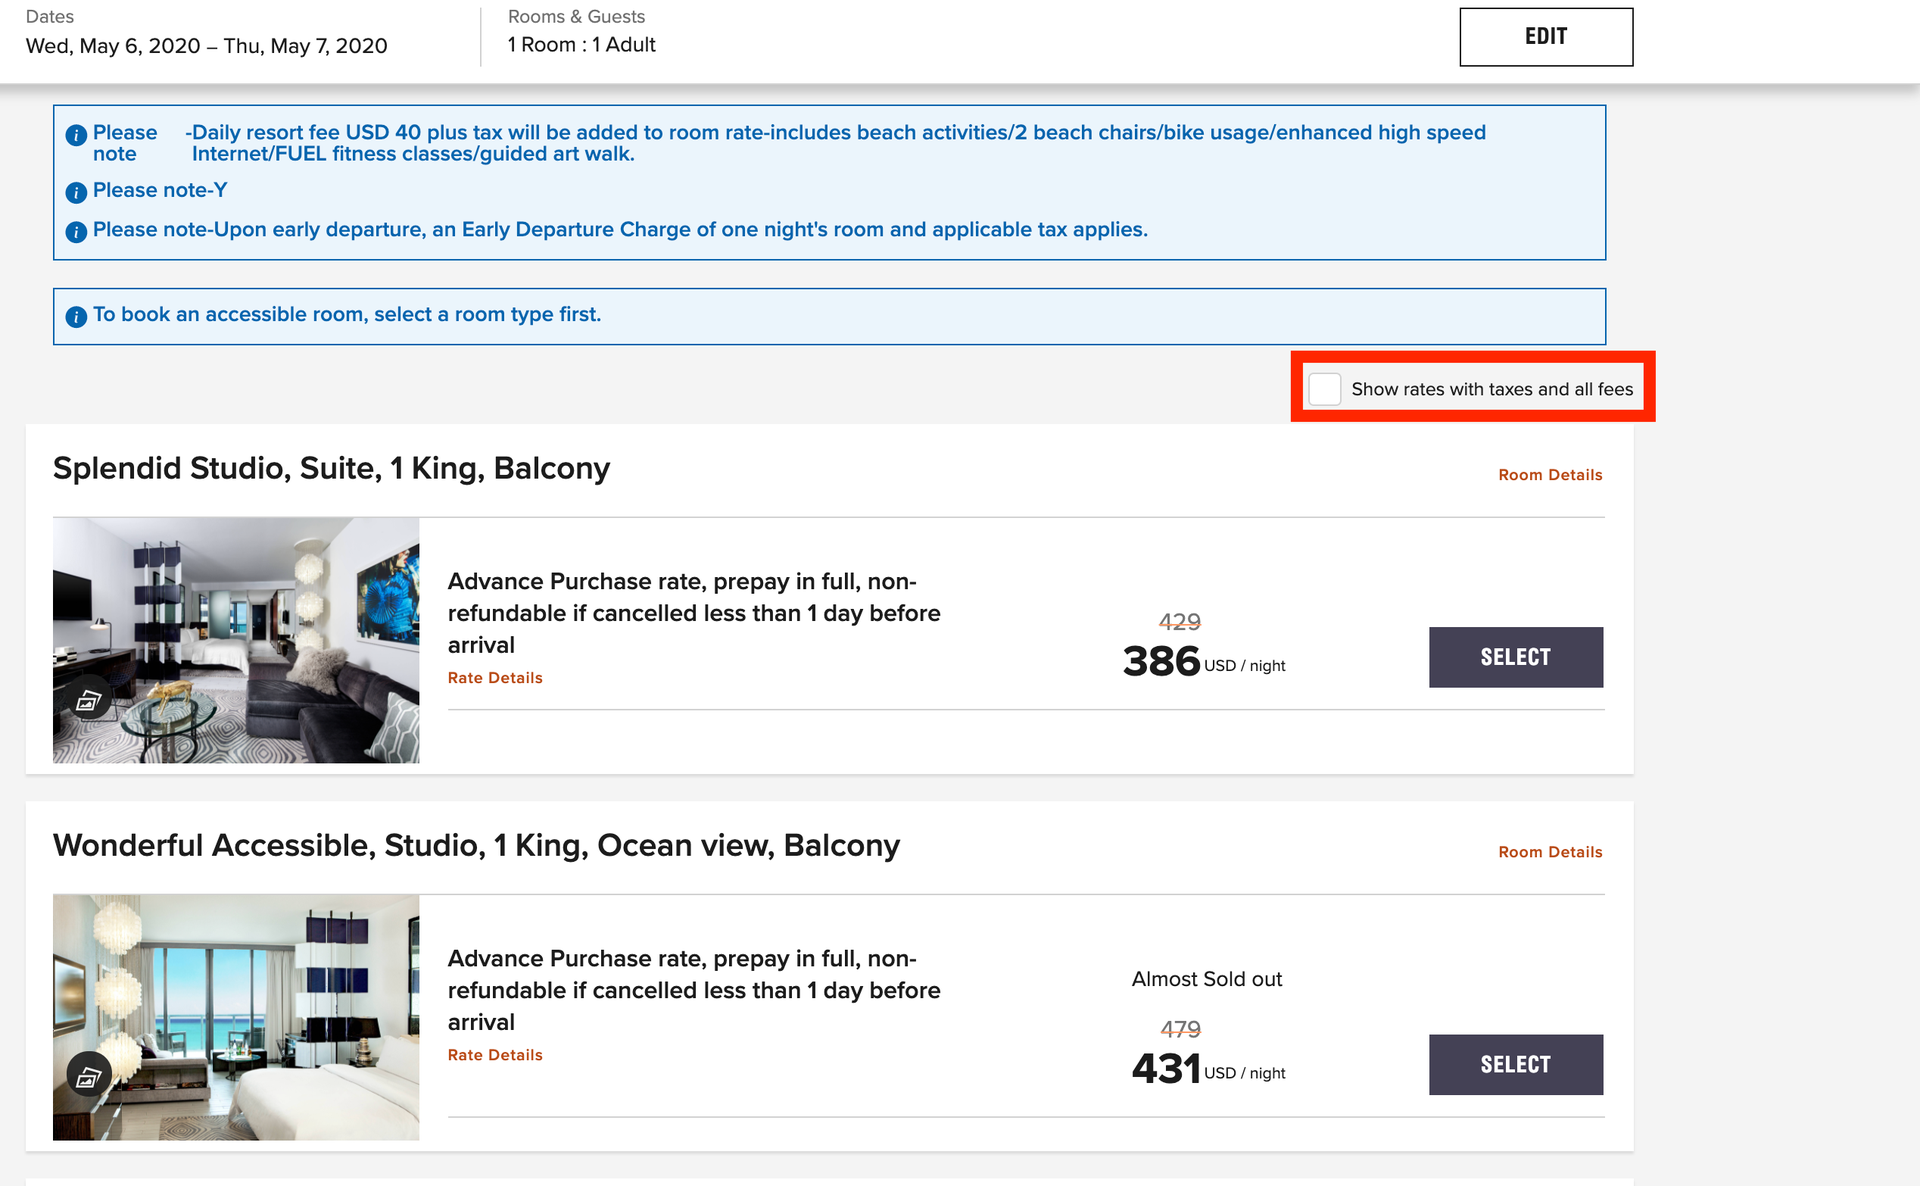This screenshot has width=1920, height=1186.
Task: View Rate Details for the ocean view room
Action: pos(494,1055)
